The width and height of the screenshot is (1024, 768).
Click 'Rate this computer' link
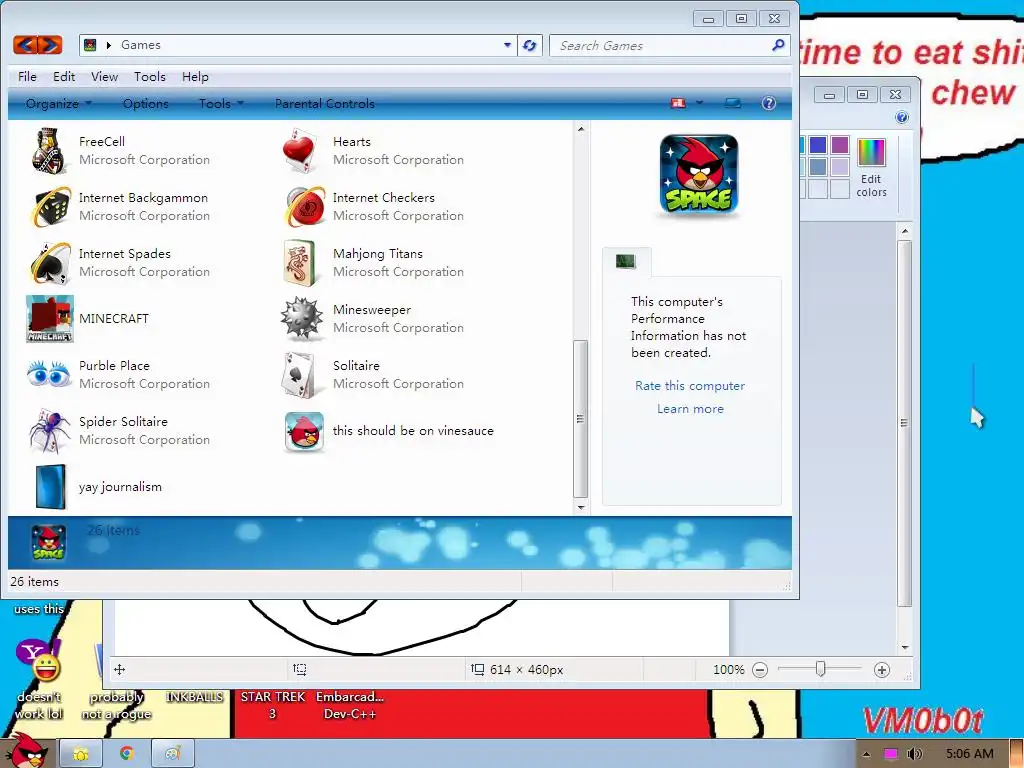(690, 385)
